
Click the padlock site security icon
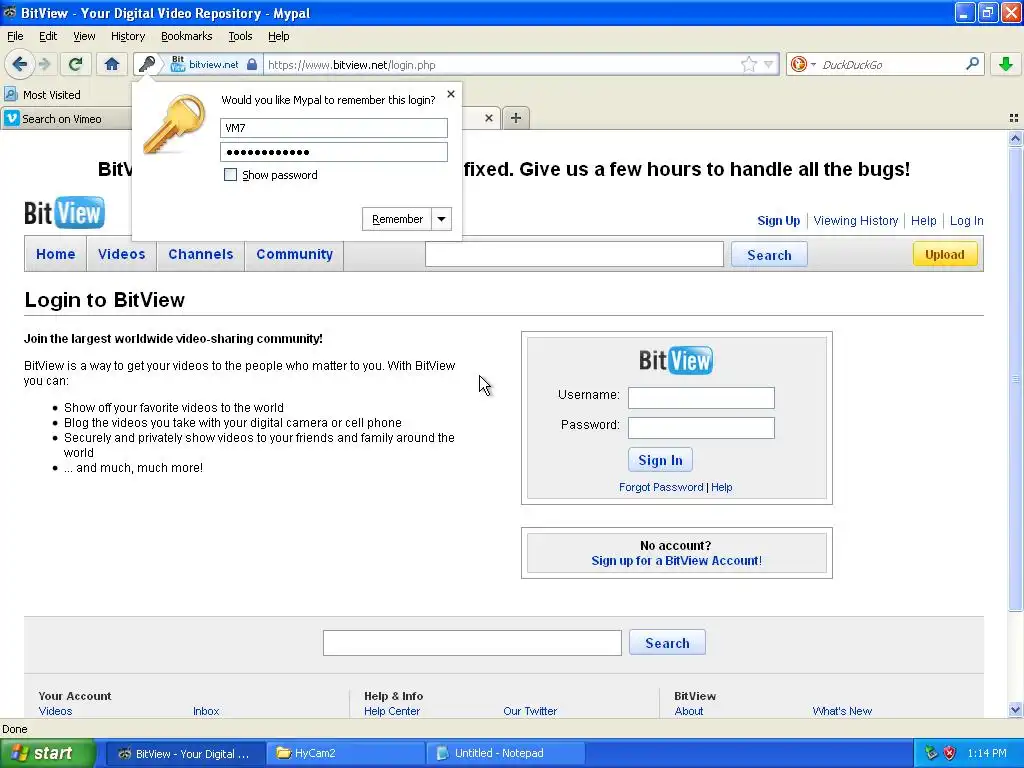click(x=251, y=64)
